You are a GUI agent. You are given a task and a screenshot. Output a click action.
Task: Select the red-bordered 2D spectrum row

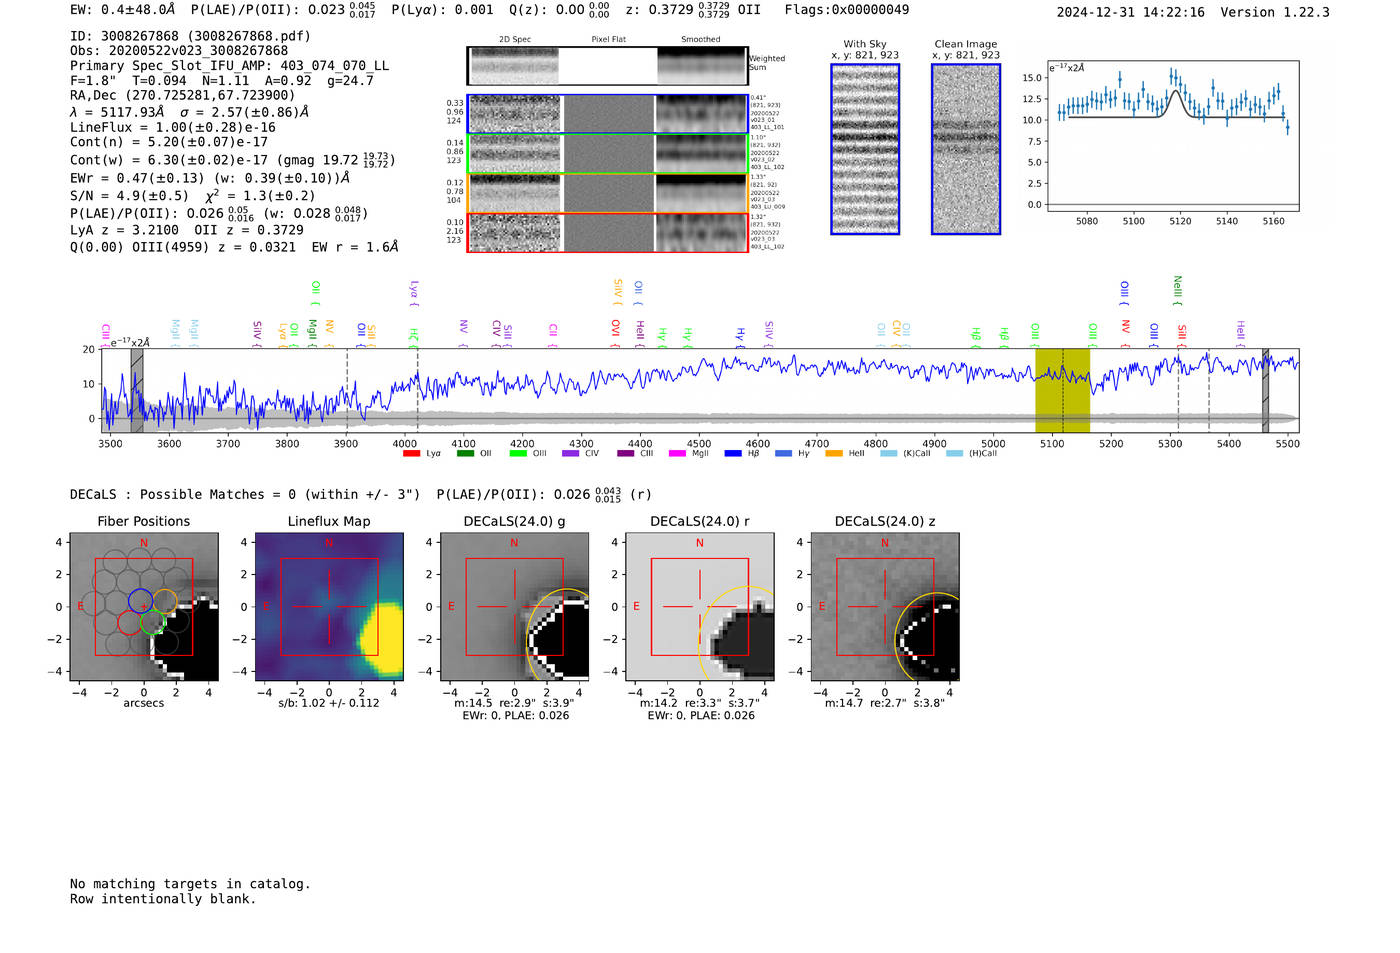(607, 232)
